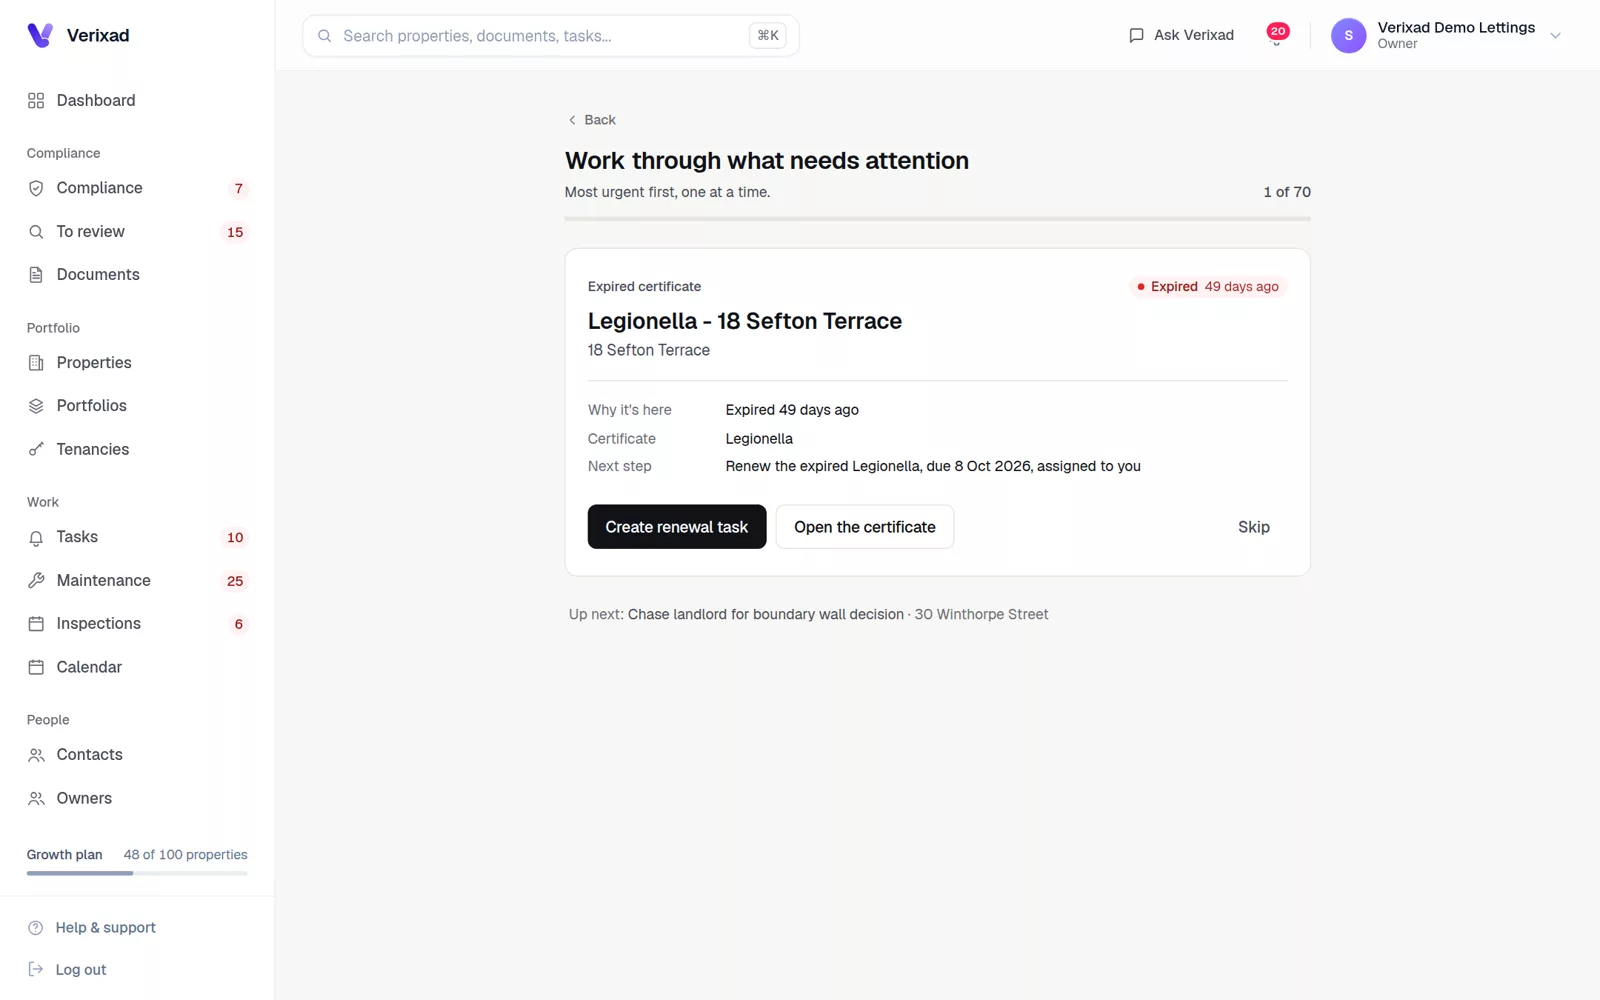Screen dimensions: 1600x1000
Task: Go Back from the attention queue
Action: click(x=592, y=120)
